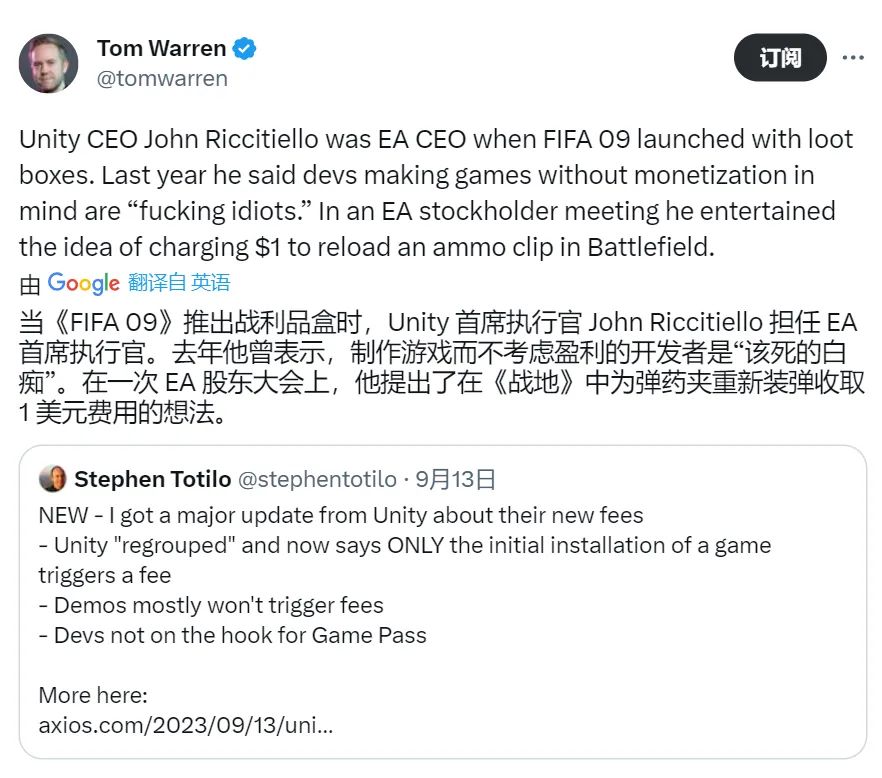The image size is (882, 778).
Task: Click the original English tweet text
Action: click(x=436, y=193)
